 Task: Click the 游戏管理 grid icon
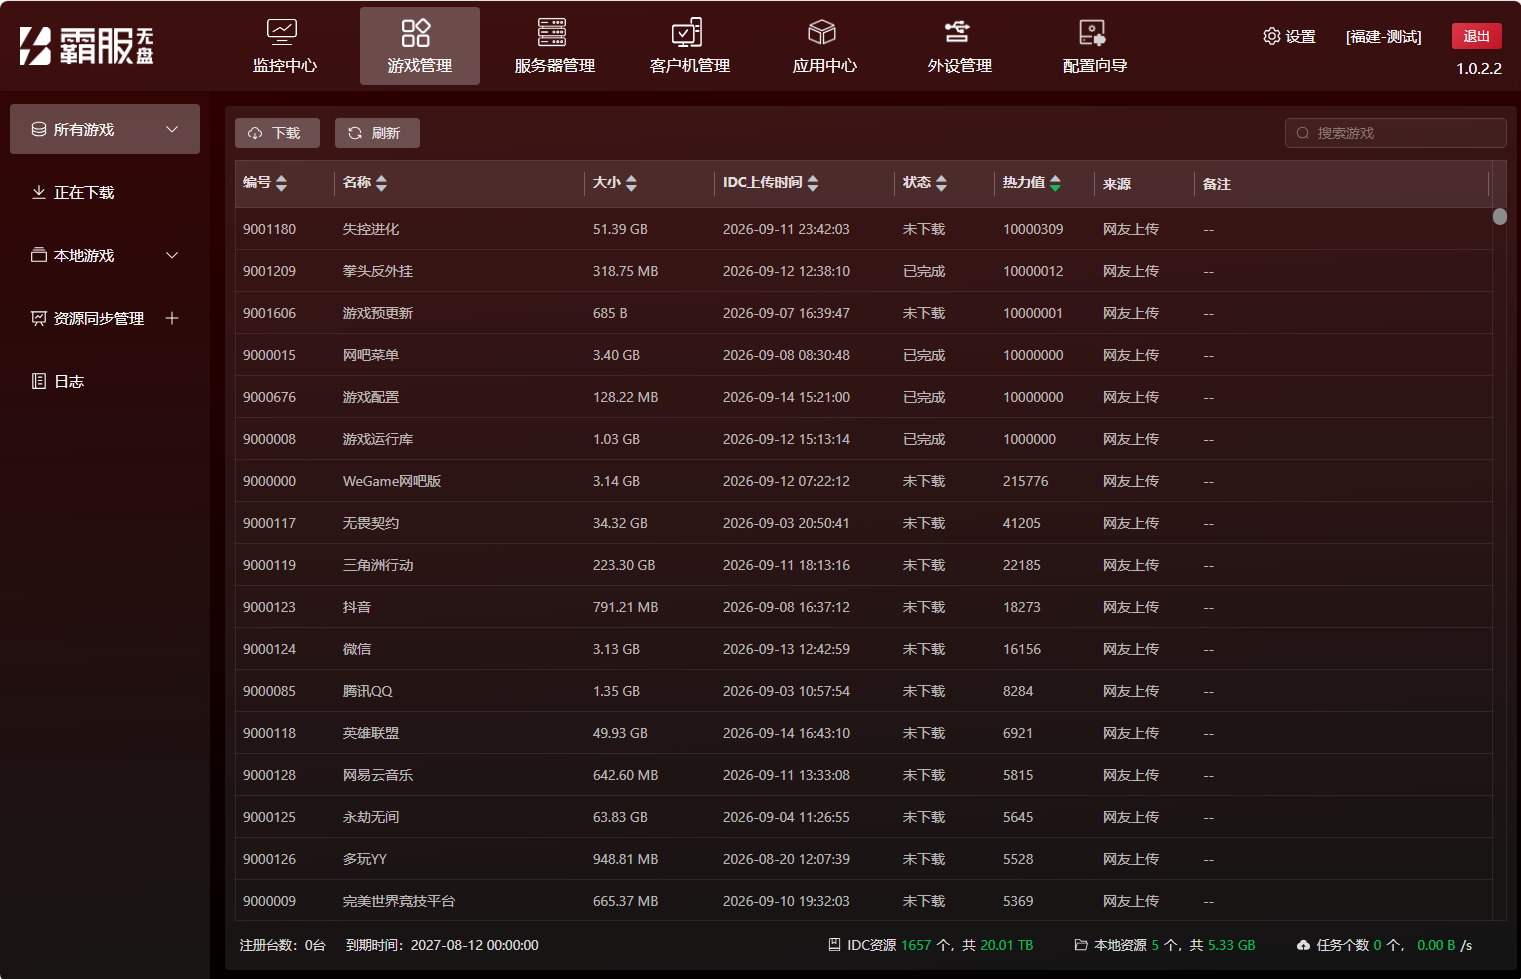[416, 32]
